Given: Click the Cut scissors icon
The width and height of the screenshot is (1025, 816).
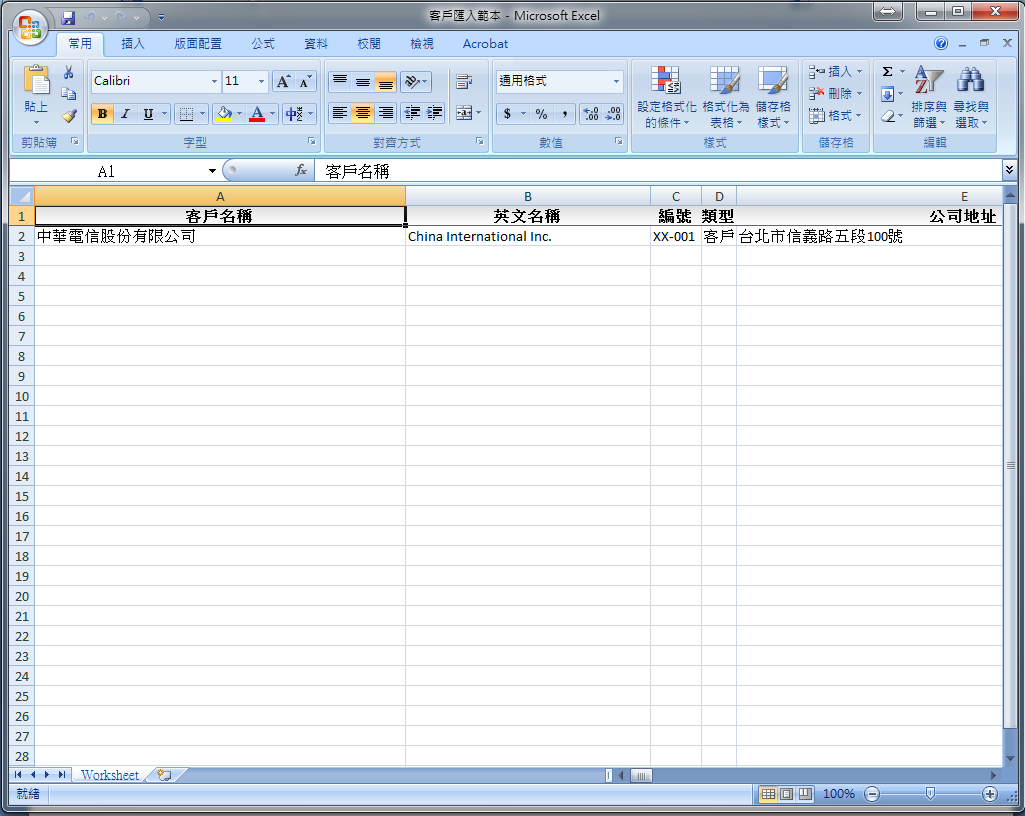Looking at the screenshot, I should (x=69, y=73).
